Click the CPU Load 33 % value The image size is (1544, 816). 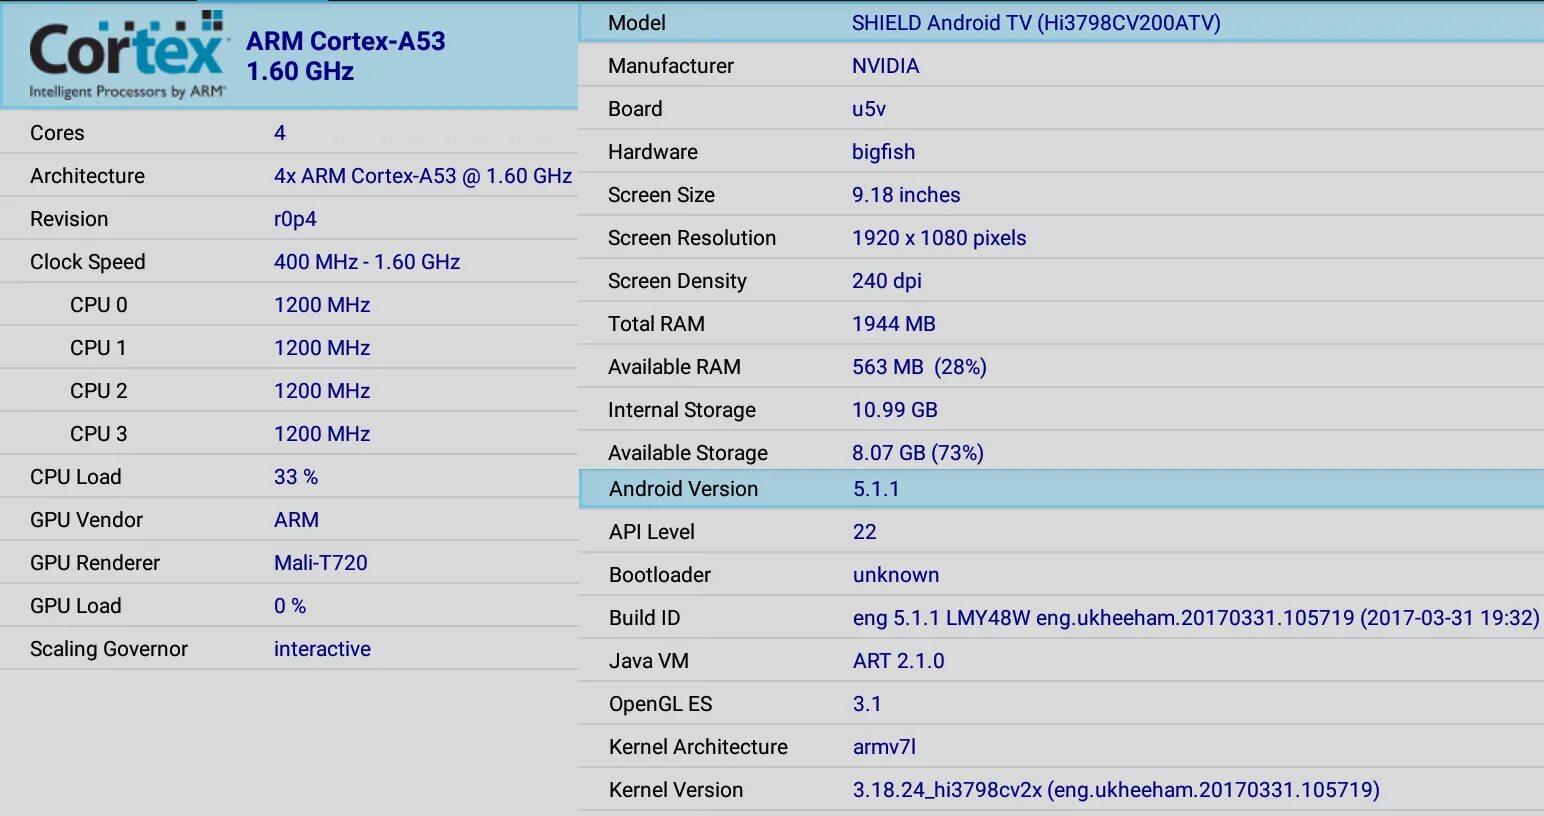click(296, 477)
